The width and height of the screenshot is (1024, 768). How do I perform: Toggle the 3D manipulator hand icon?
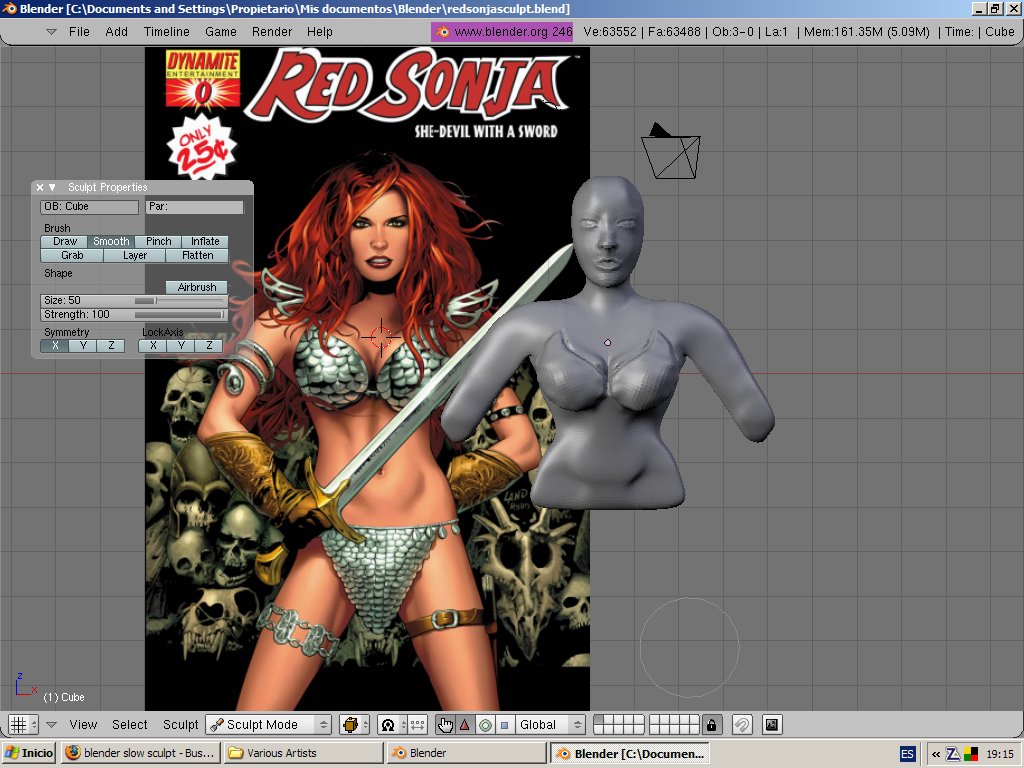pos(445,724)
